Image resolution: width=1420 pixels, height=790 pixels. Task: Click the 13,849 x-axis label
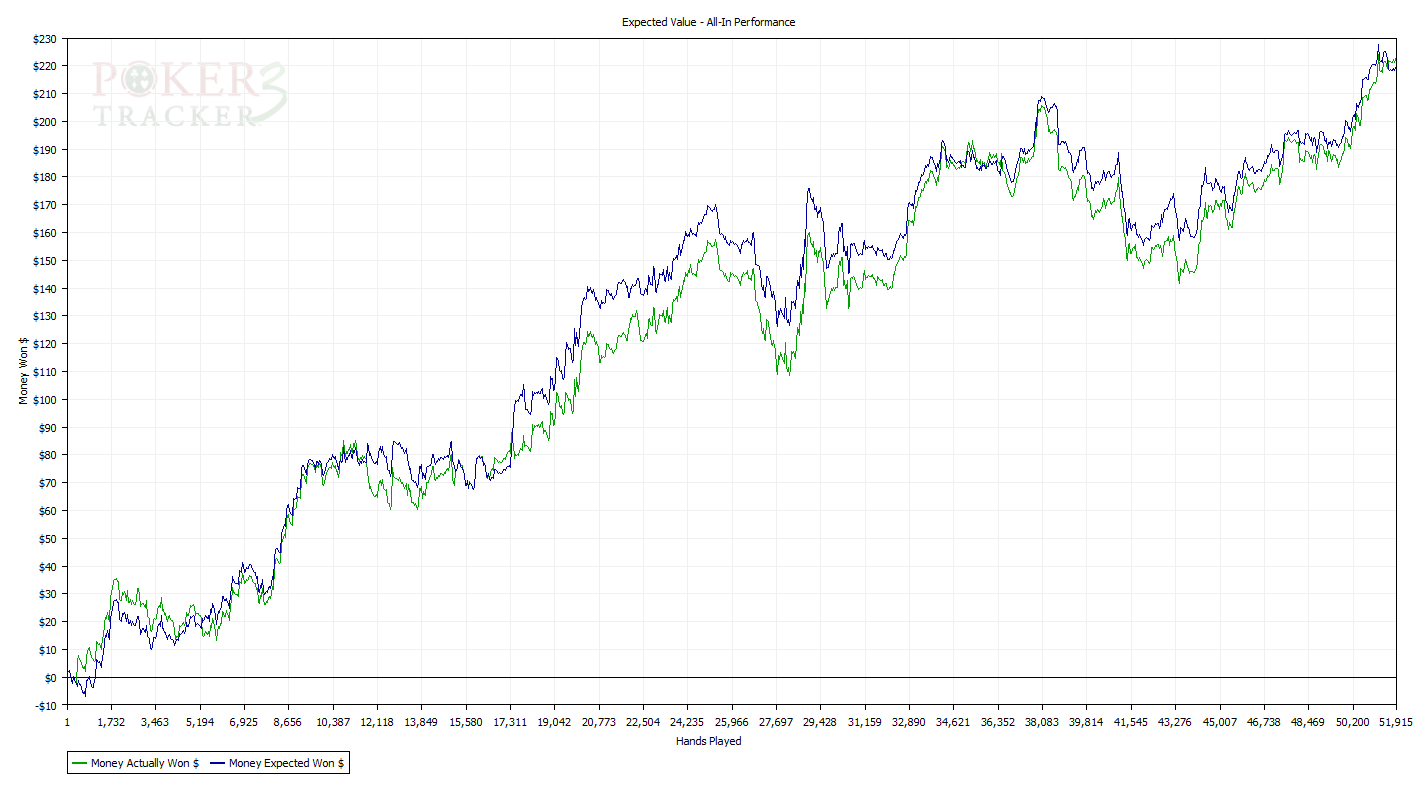pos(421,721)
